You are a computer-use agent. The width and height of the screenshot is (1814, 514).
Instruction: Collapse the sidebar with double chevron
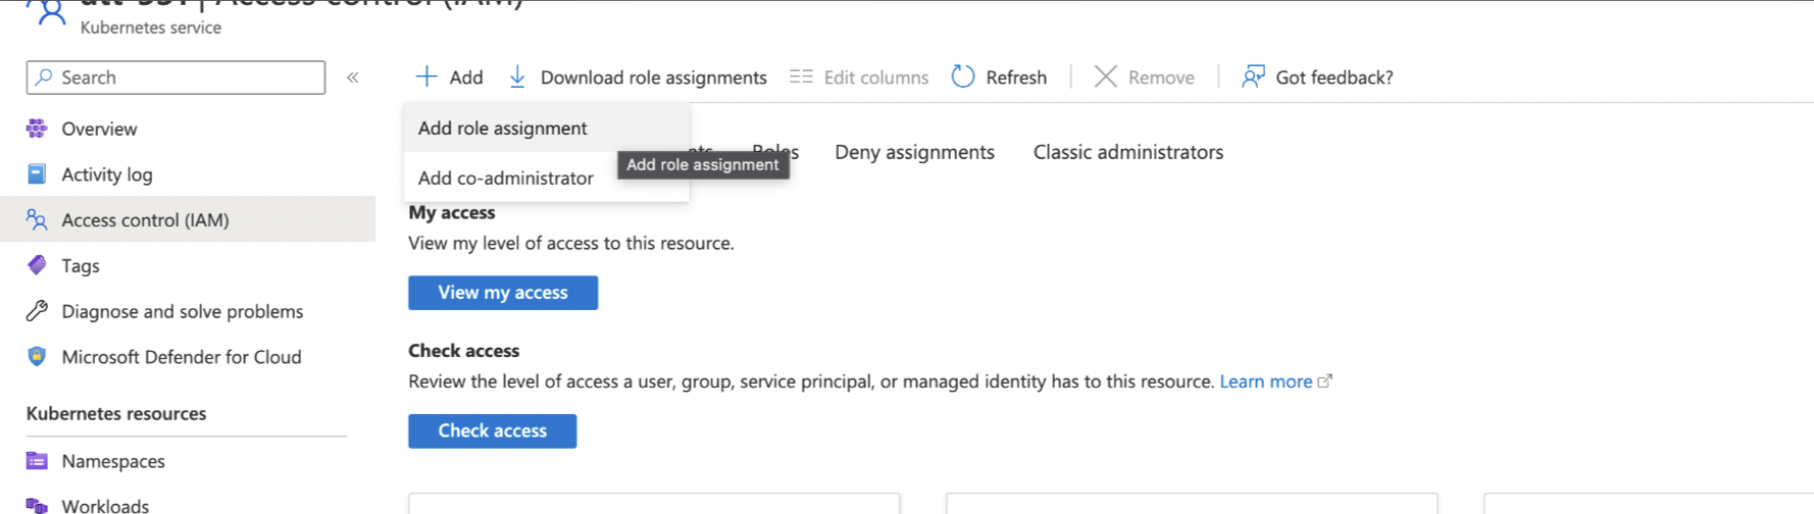(353, 77)
